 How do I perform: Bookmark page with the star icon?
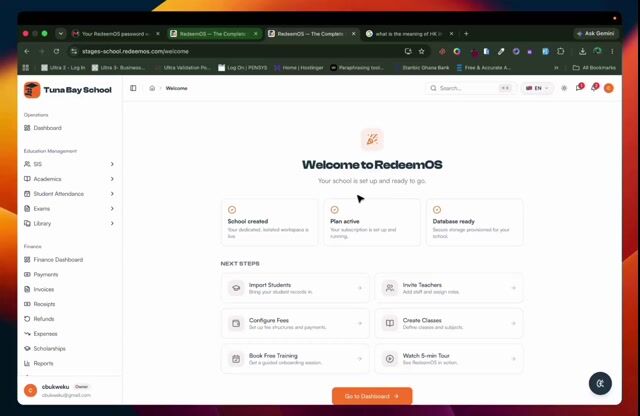point(421,51)
